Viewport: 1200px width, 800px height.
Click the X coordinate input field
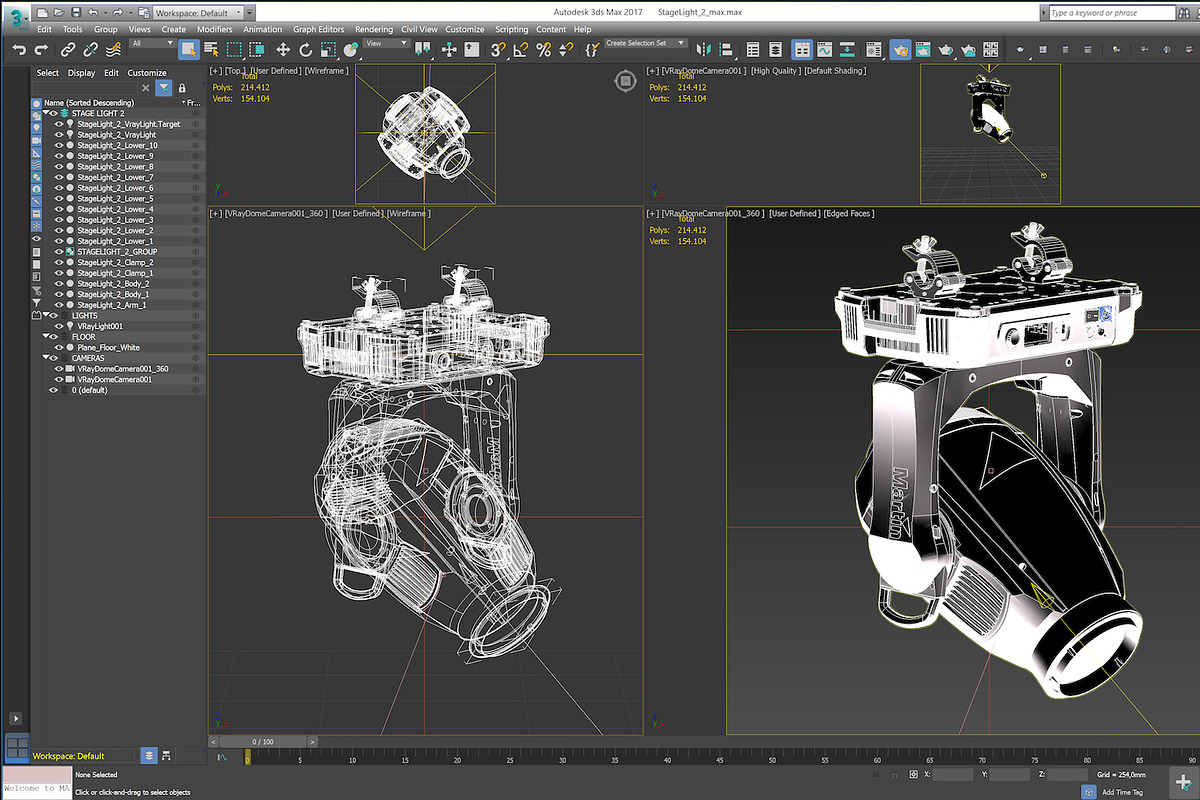coord(953,775)
